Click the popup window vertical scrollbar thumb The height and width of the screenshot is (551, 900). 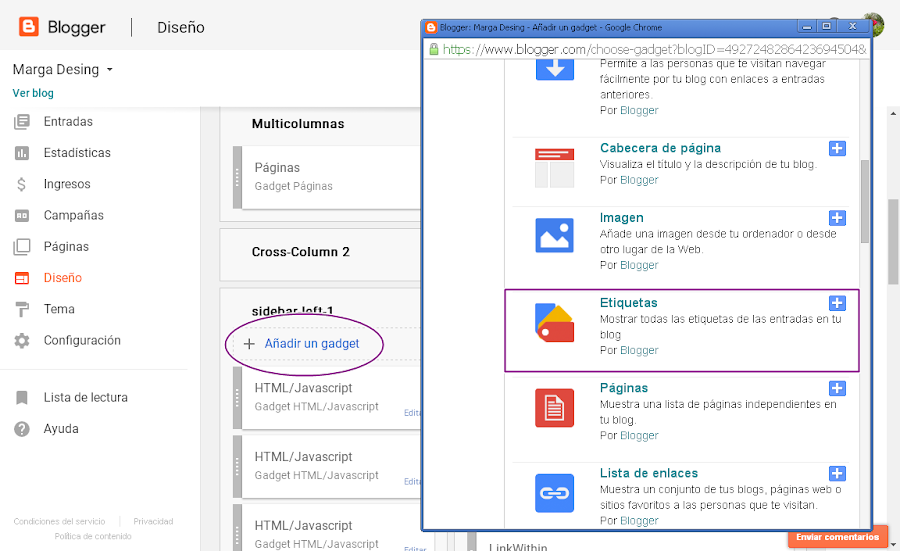point(864,201)
